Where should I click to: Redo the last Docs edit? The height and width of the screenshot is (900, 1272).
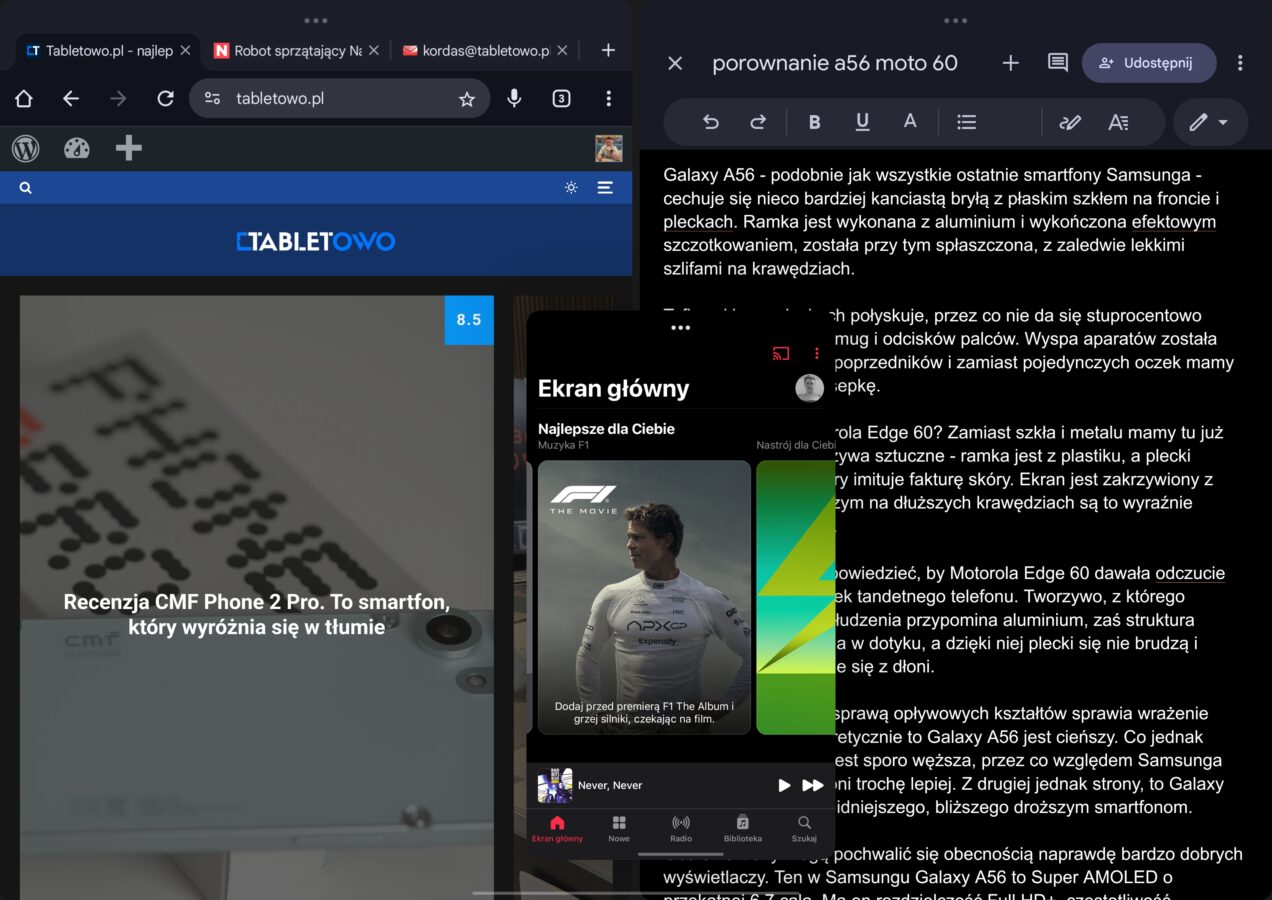[758, 122]
